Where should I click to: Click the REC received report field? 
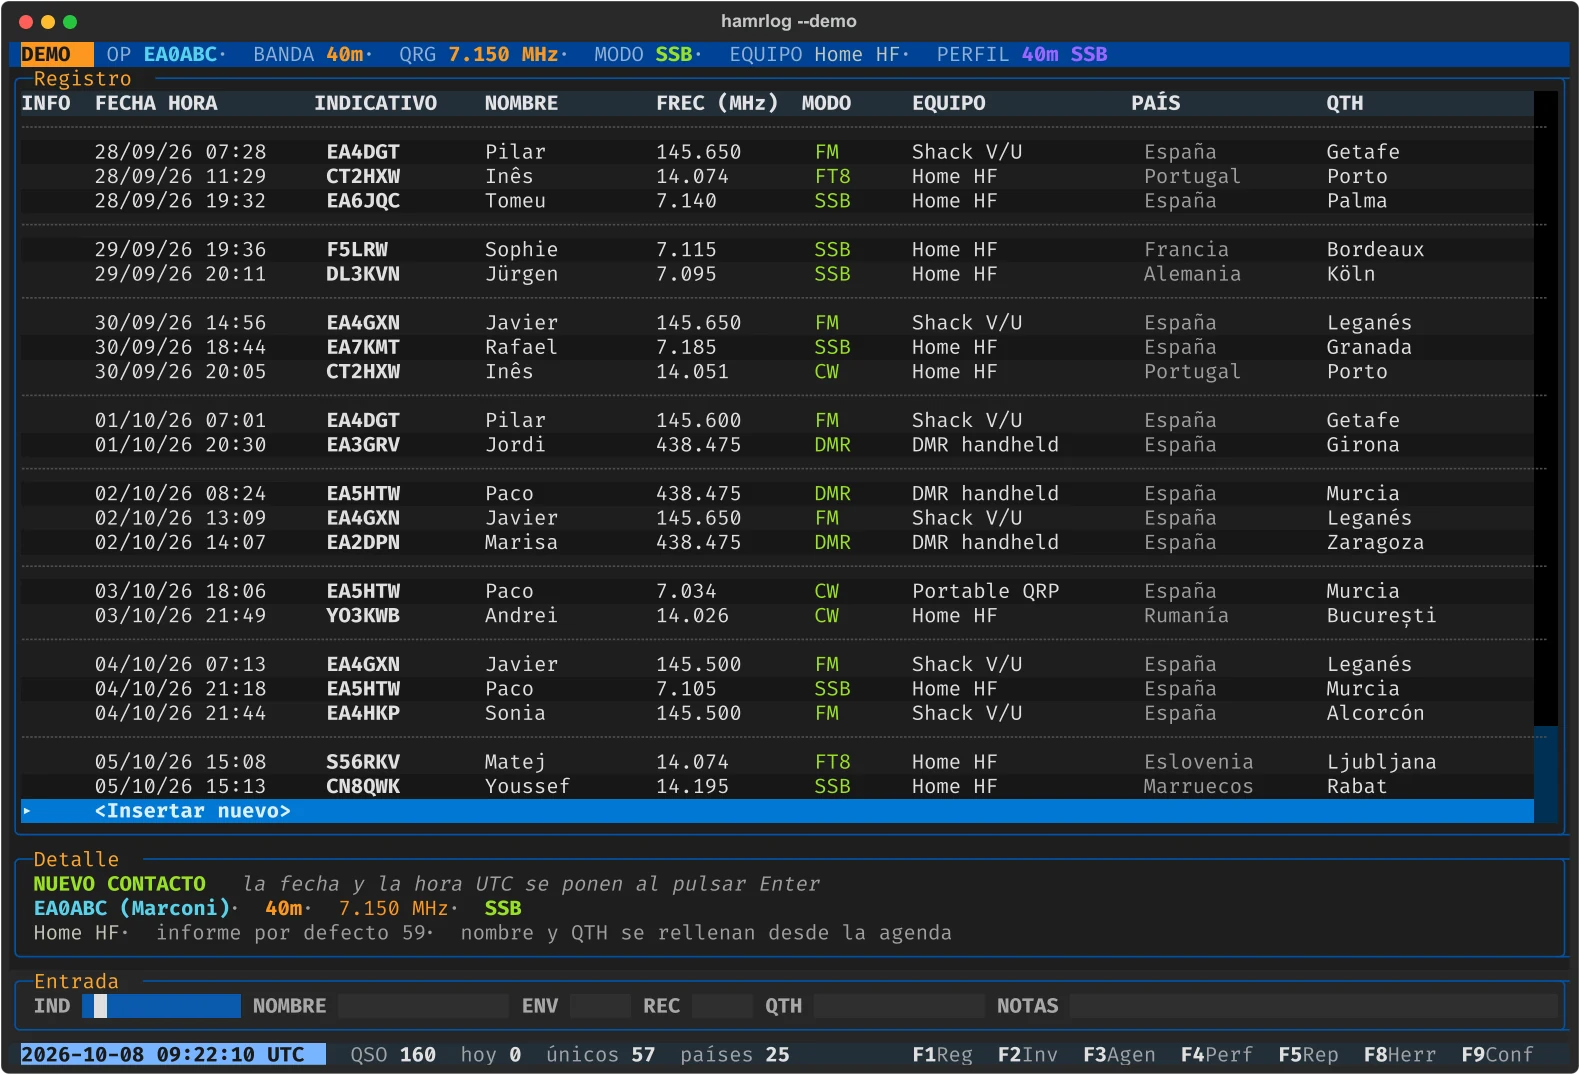[722, 1006]
